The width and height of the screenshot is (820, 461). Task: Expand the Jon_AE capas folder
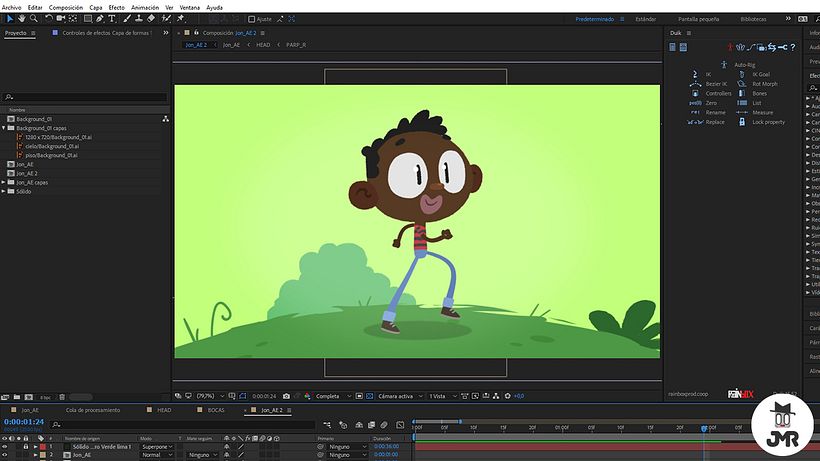click(4, 182)
